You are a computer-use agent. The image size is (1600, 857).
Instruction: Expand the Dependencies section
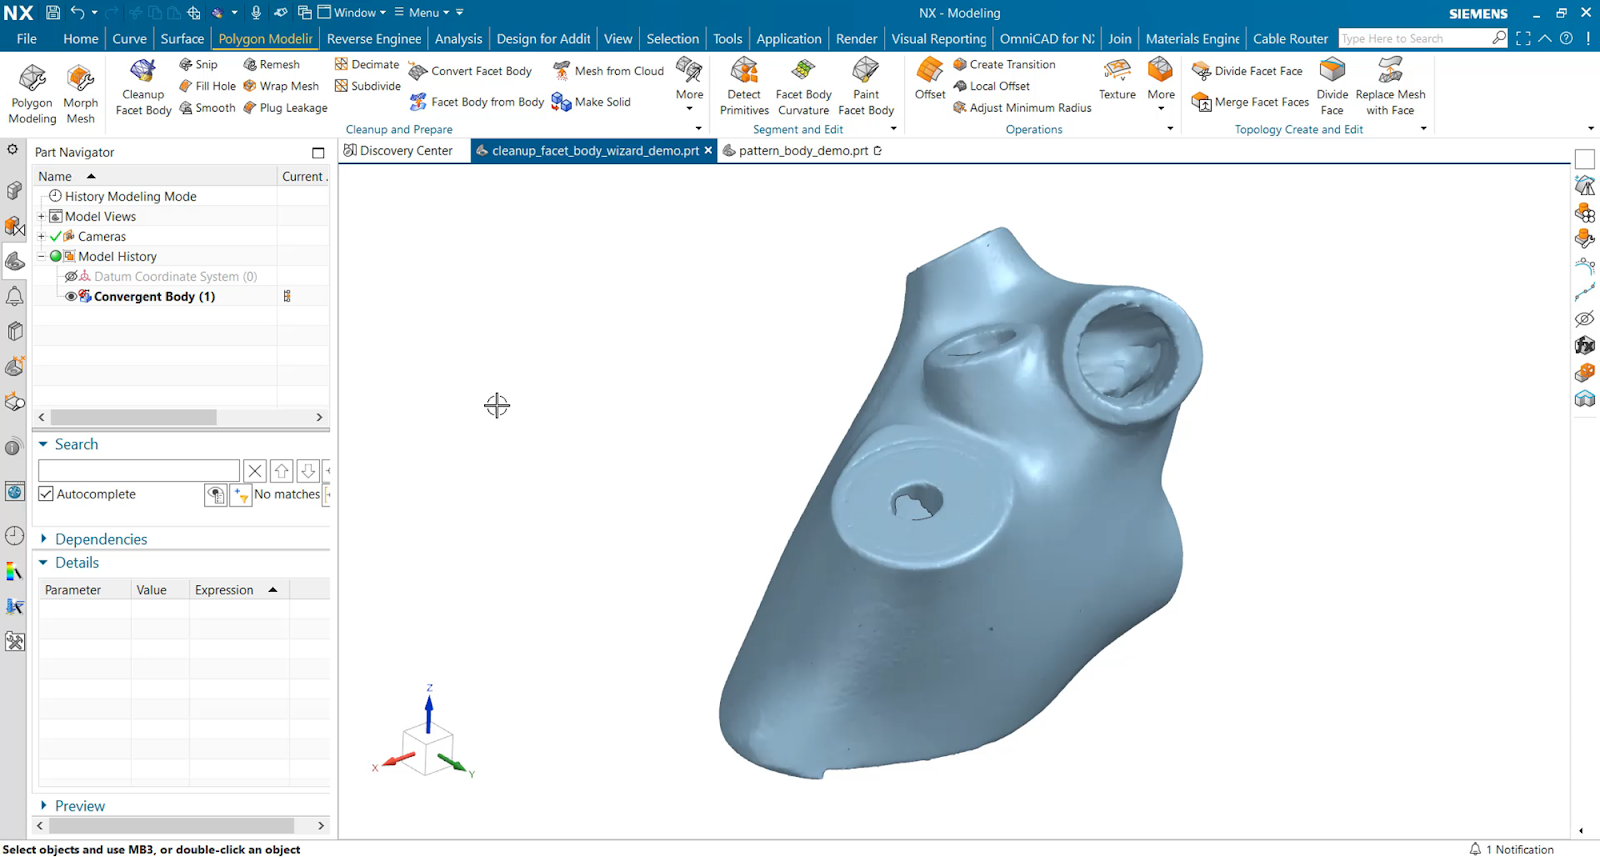pos(43,539)
